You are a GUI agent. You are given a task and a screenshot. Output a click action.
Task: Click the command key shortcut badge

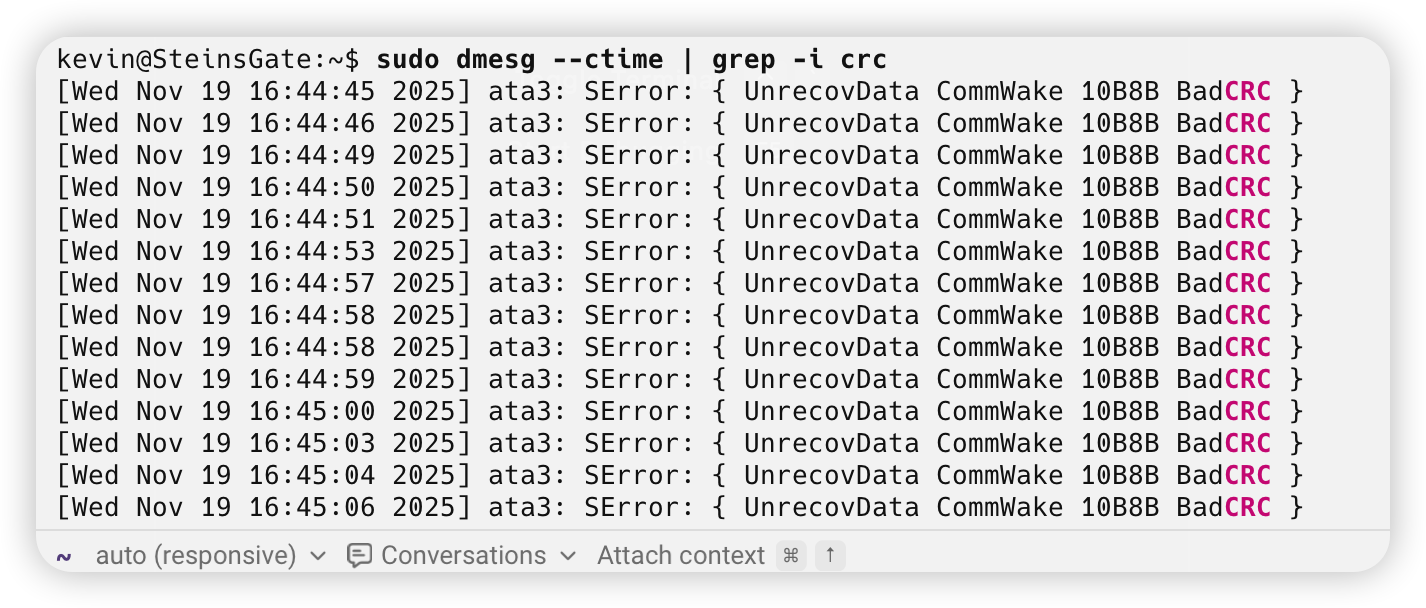[x=791, y=556]
